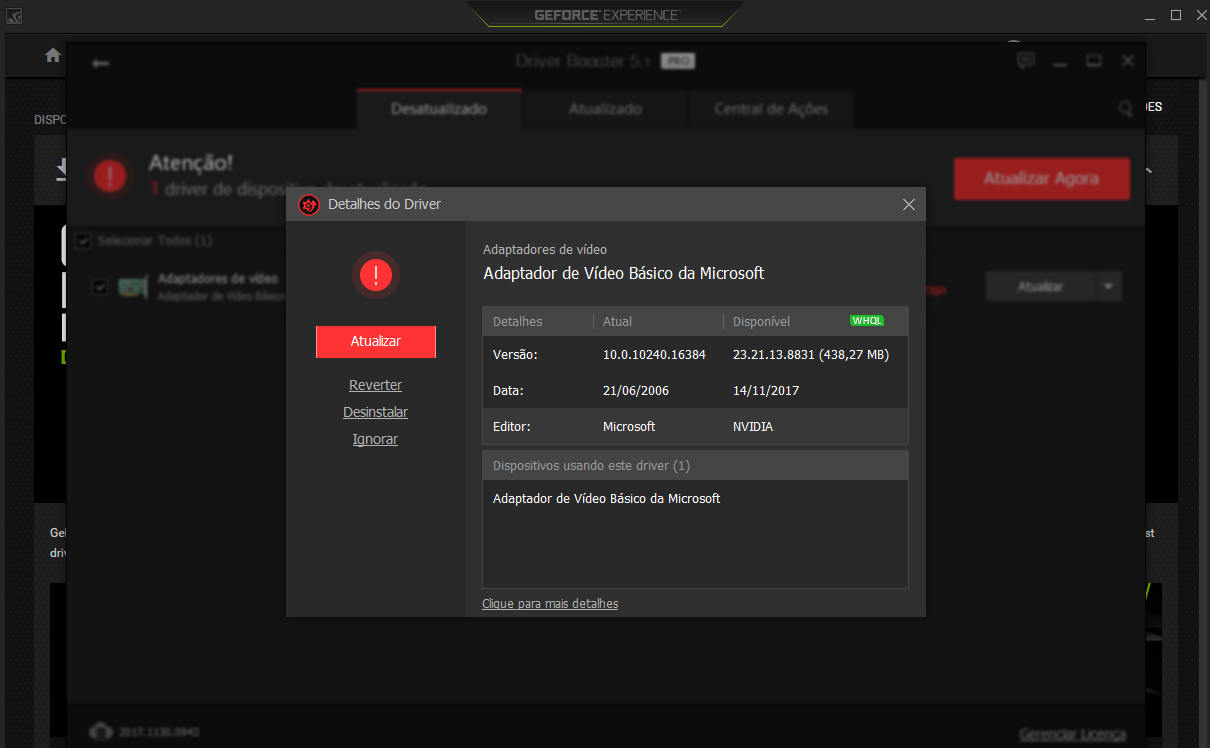Go back with Driver Booster's arrow icon
The image size is (1210, 748).
(x=100, y=63)
